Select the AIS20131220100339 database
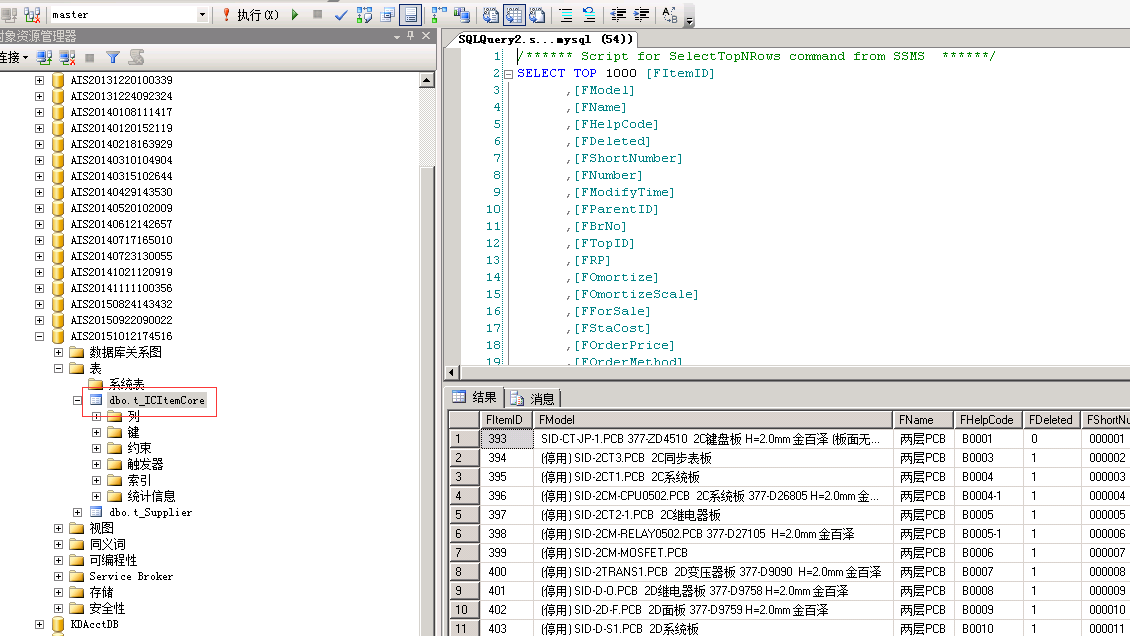This screenshot has width=1130, height=636. tap(121, 80)
